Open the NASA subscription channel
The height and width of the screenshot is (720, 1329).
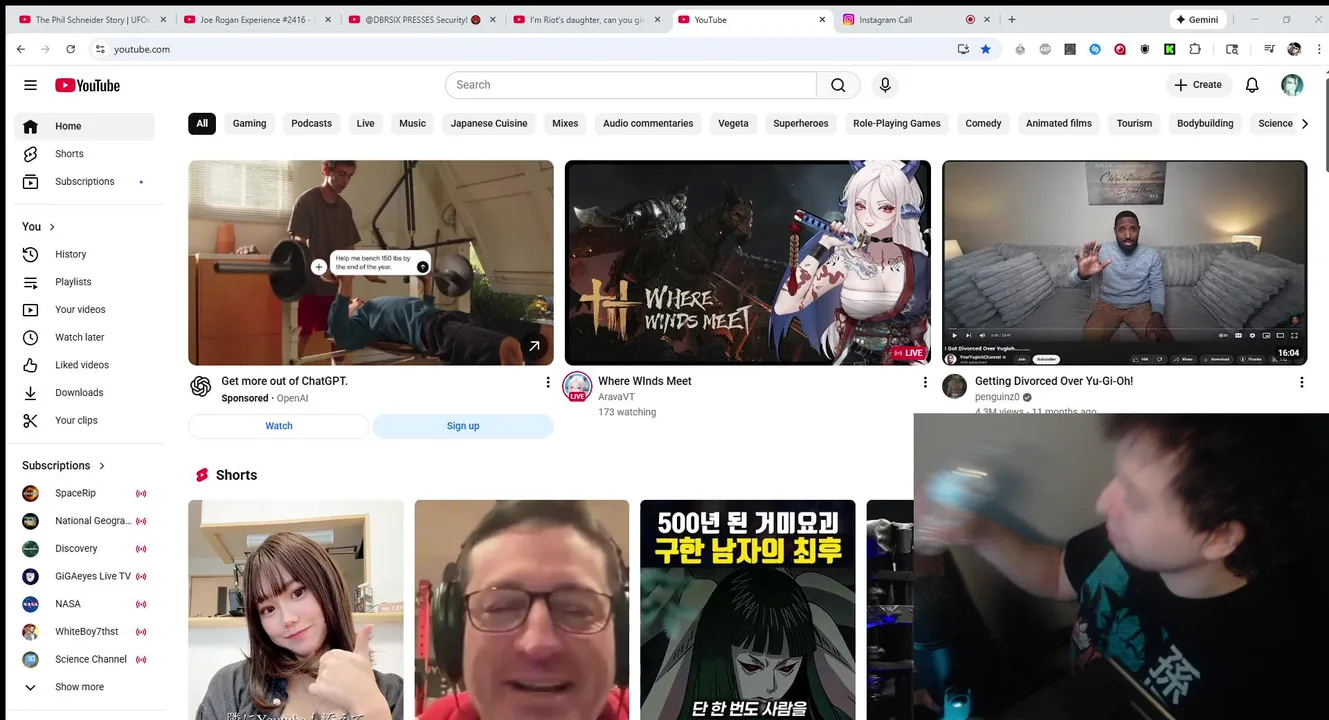click(x=85, y=604)
